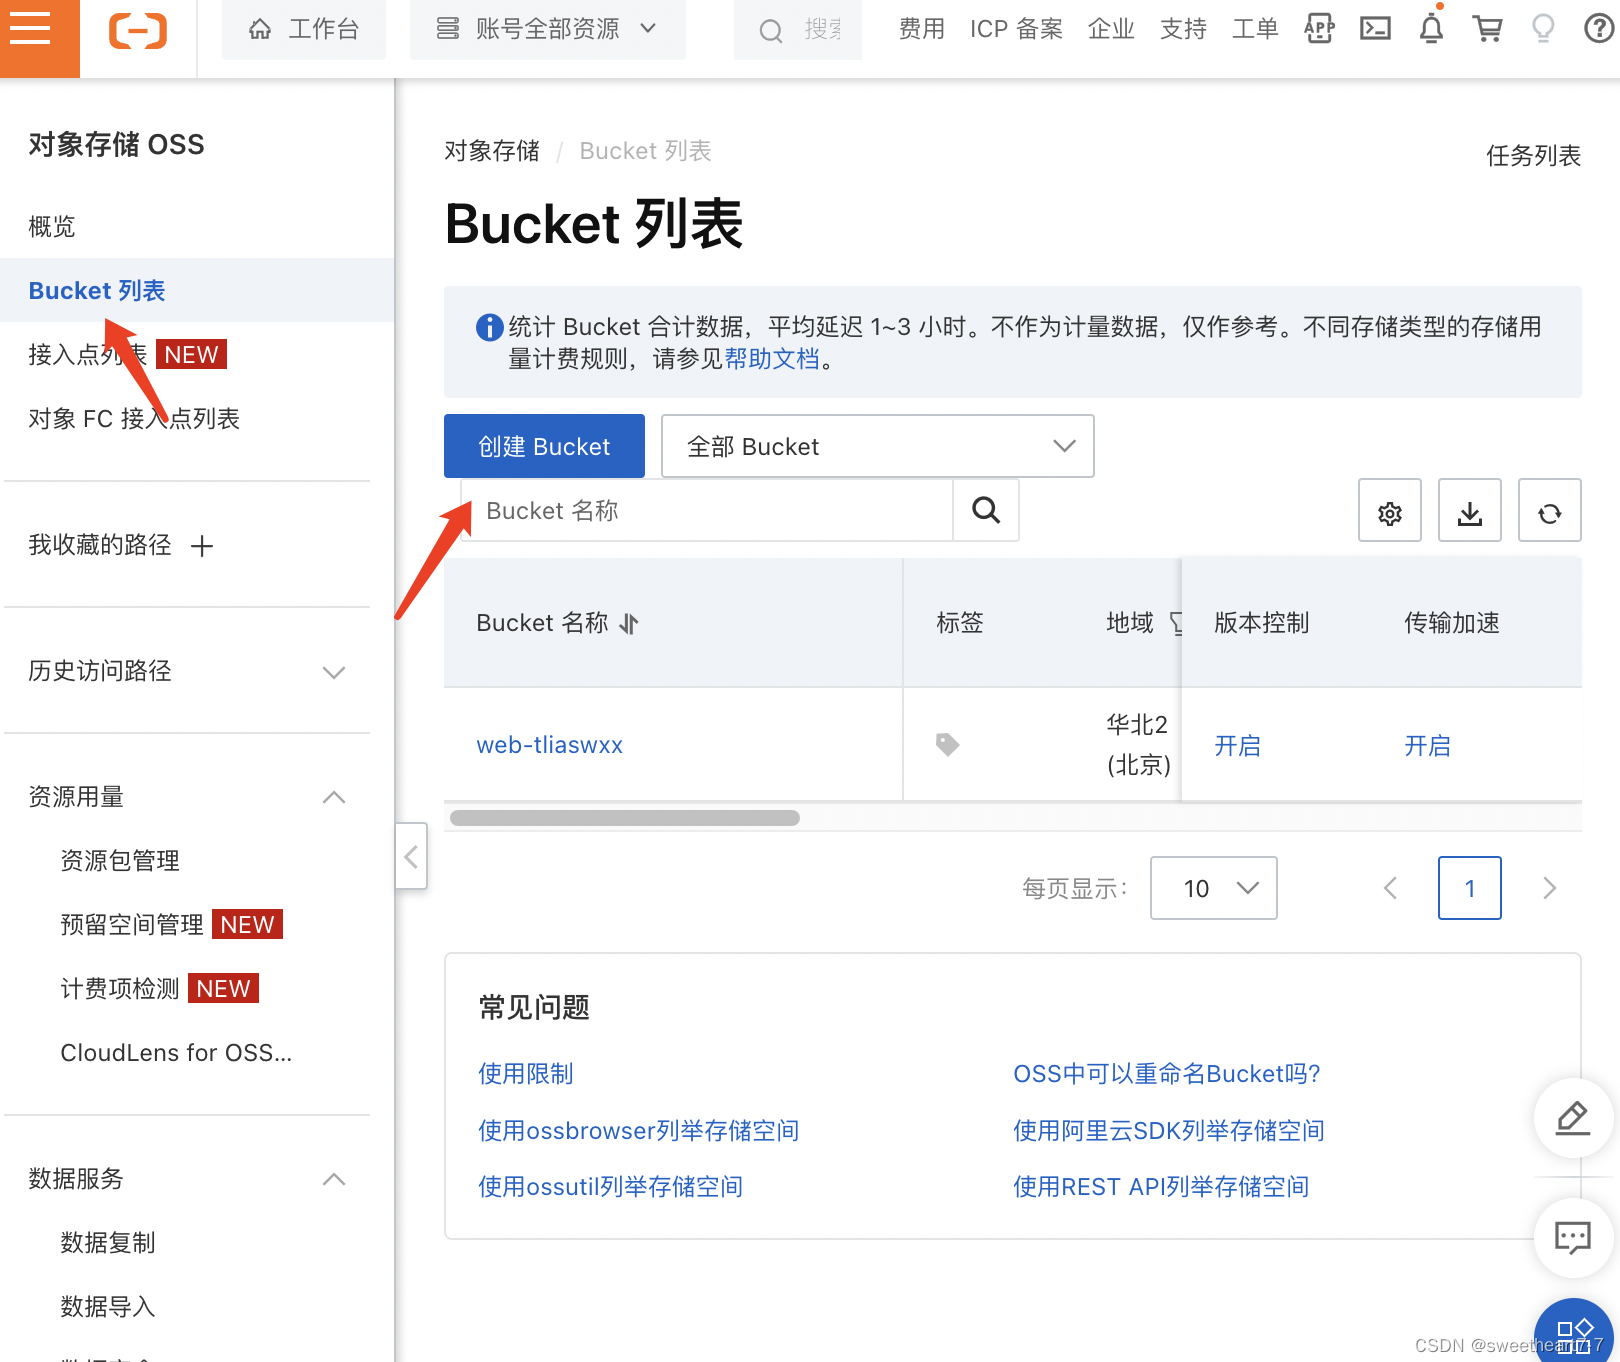This screenshot has height=1362, width=1620.
Task: Click 对象存储 breadcrumb
Action: pyautogui.click(x=492, y=151)
